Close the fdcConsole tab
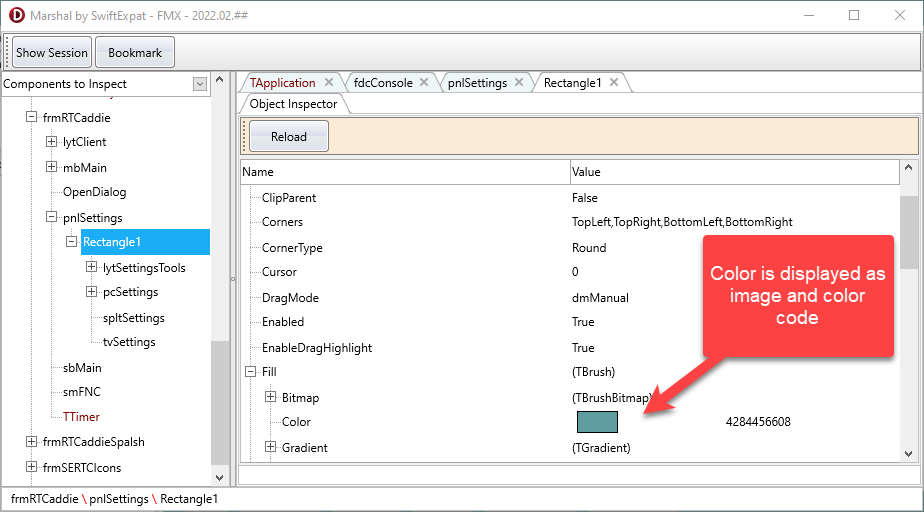Screen dimensions: 924x512 click(424, 83)
